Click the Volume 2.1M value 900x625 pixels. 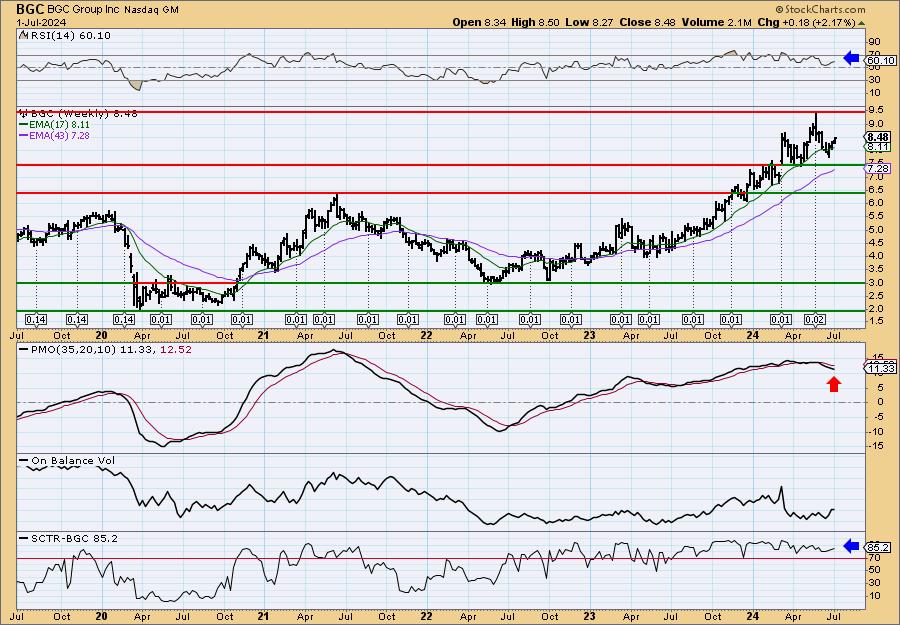click(x=717, y=22)
